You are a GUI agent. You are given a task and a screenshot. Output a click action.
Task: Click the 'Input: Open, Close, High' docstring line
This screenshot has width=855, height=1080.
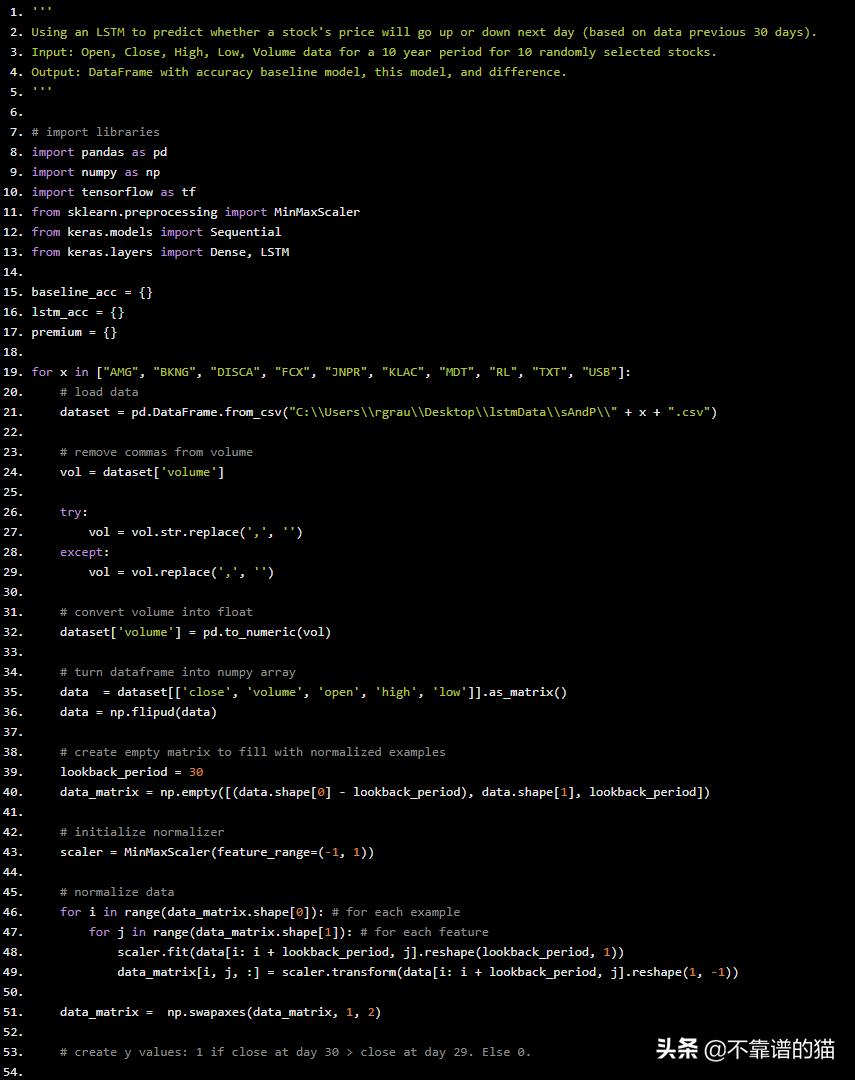pyautogui.click(x=374, y=52)
